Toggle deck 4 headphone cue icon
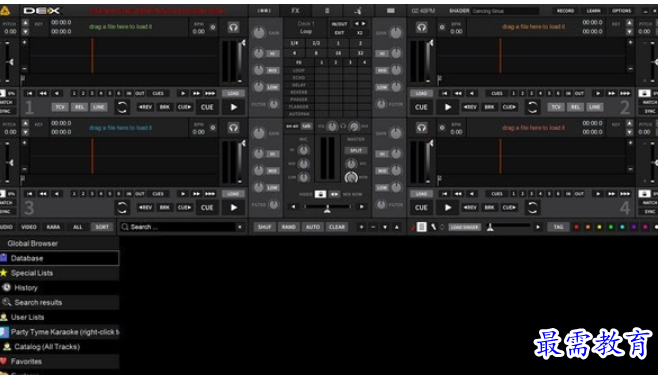Viewport: 658px width, 375px height. [422, 128]
